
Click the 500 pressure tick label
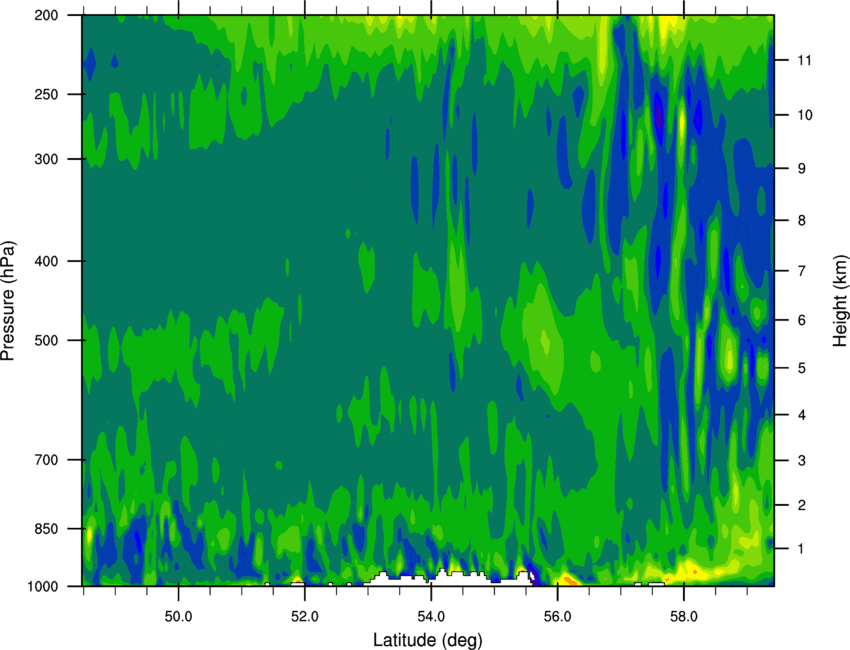click(46, 340)
